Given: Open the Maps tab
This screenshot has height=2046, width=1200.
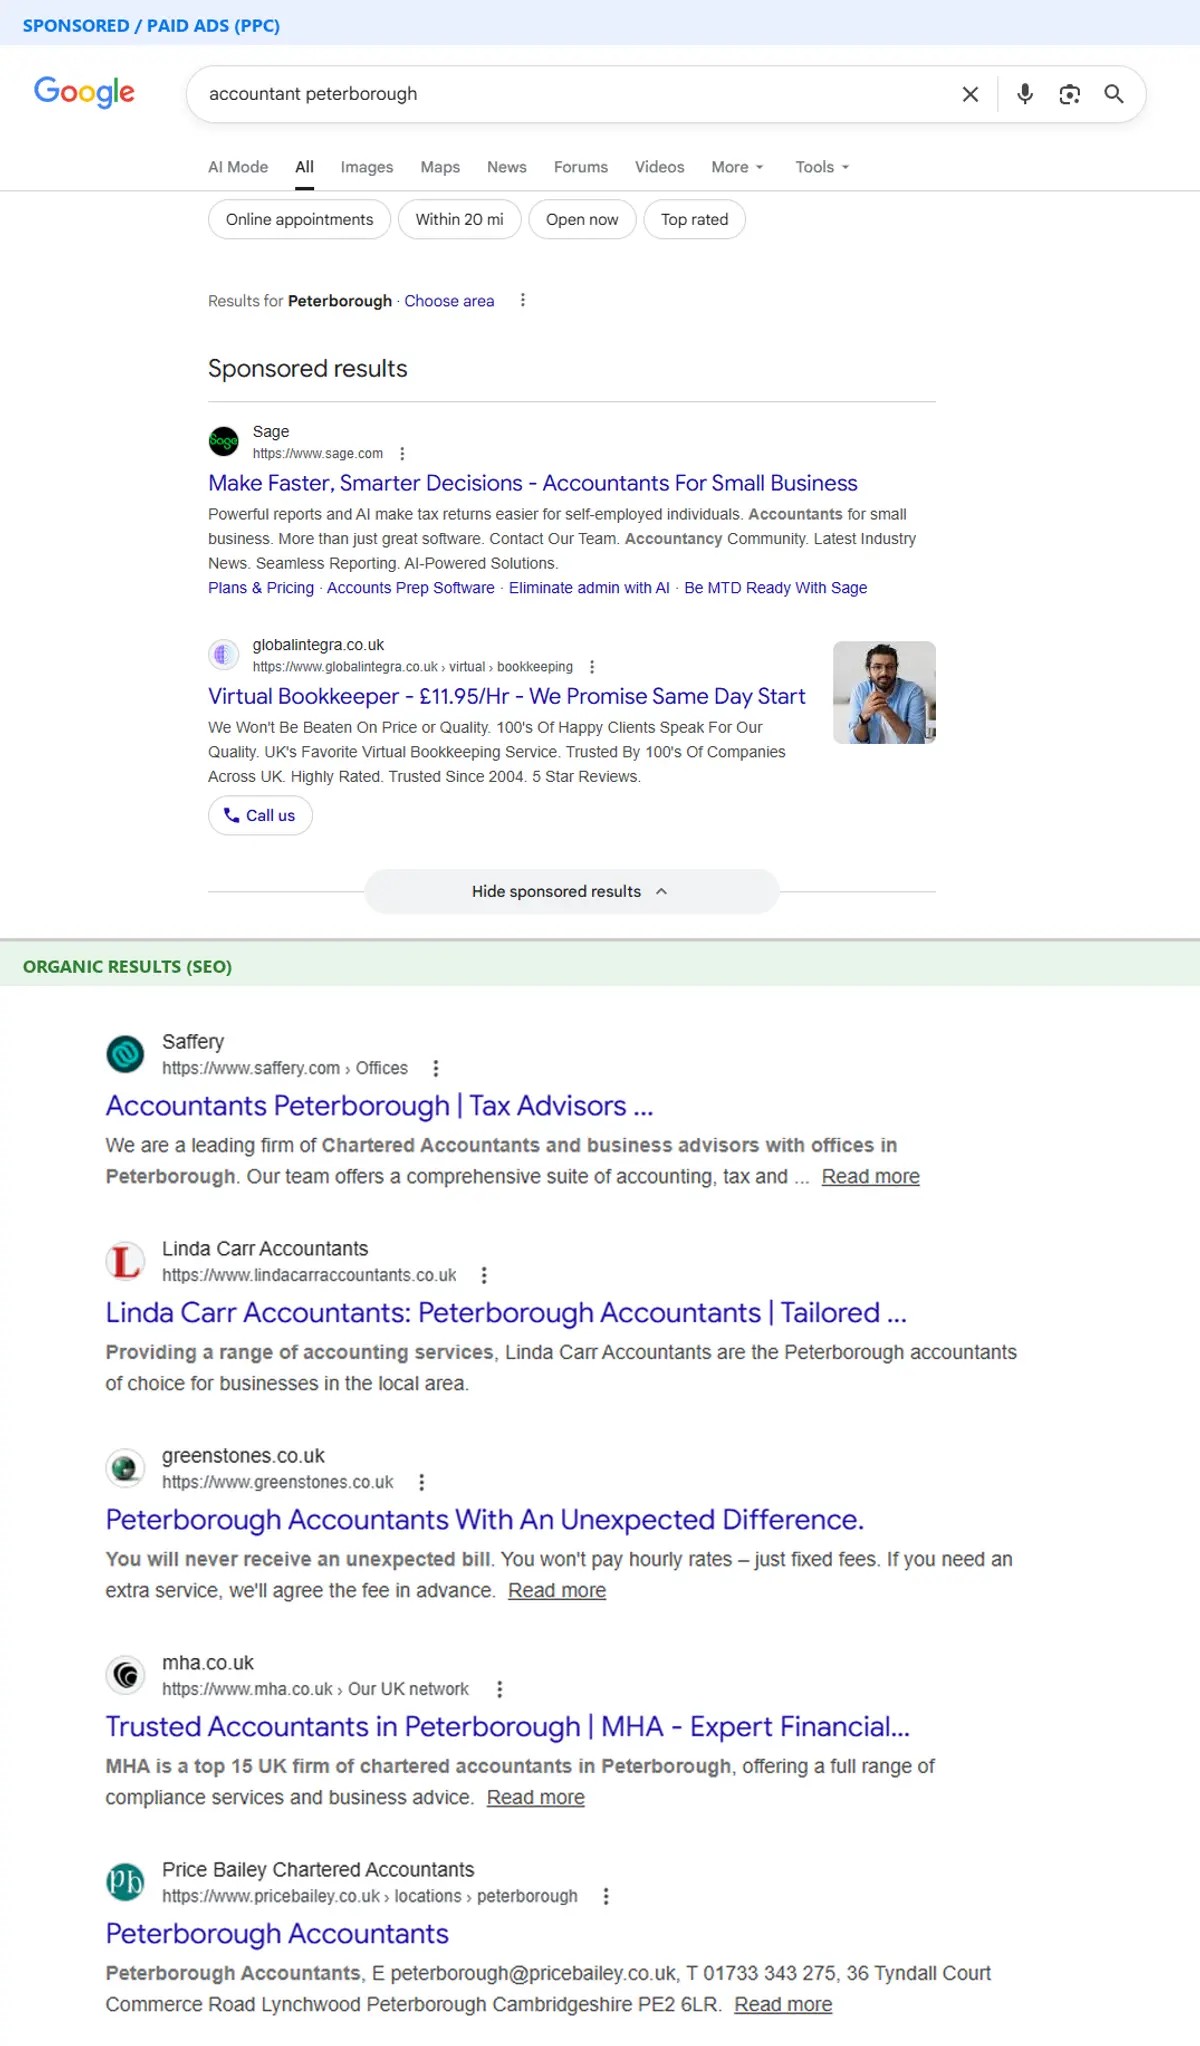Looking at the screenshot, I should point(440,167).
